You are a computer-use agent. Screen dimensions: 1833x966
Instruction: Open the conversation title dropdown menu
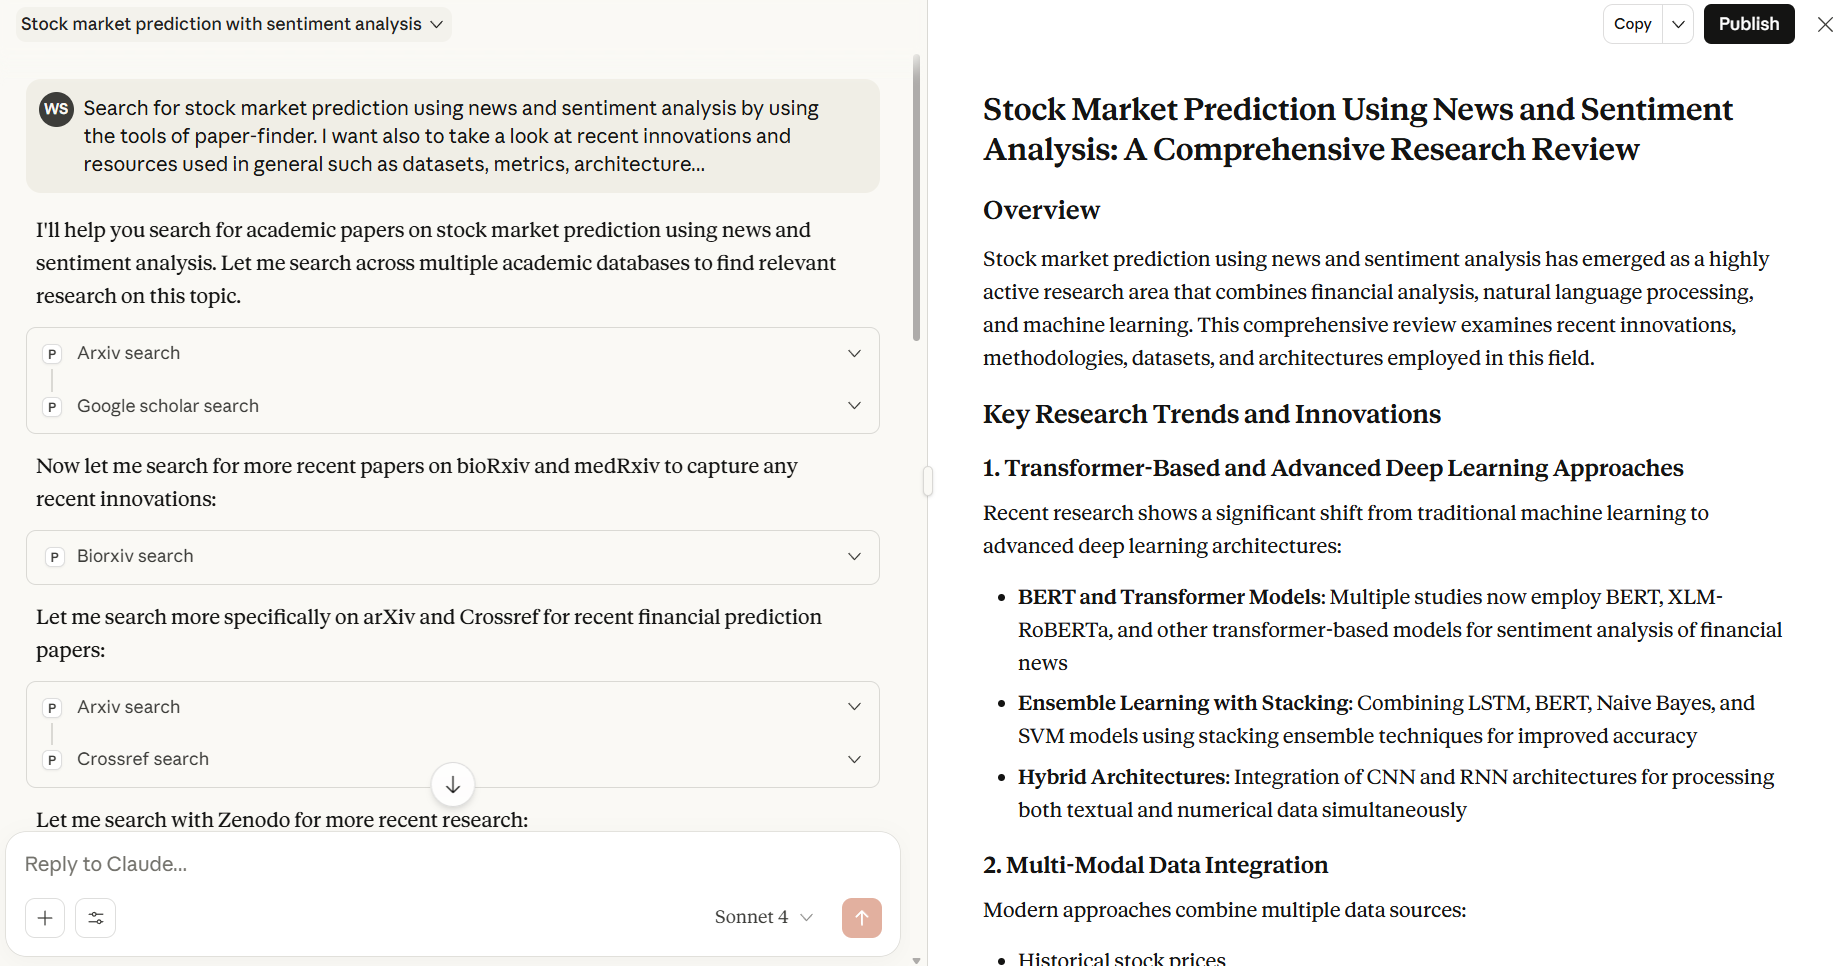[234, 24]
